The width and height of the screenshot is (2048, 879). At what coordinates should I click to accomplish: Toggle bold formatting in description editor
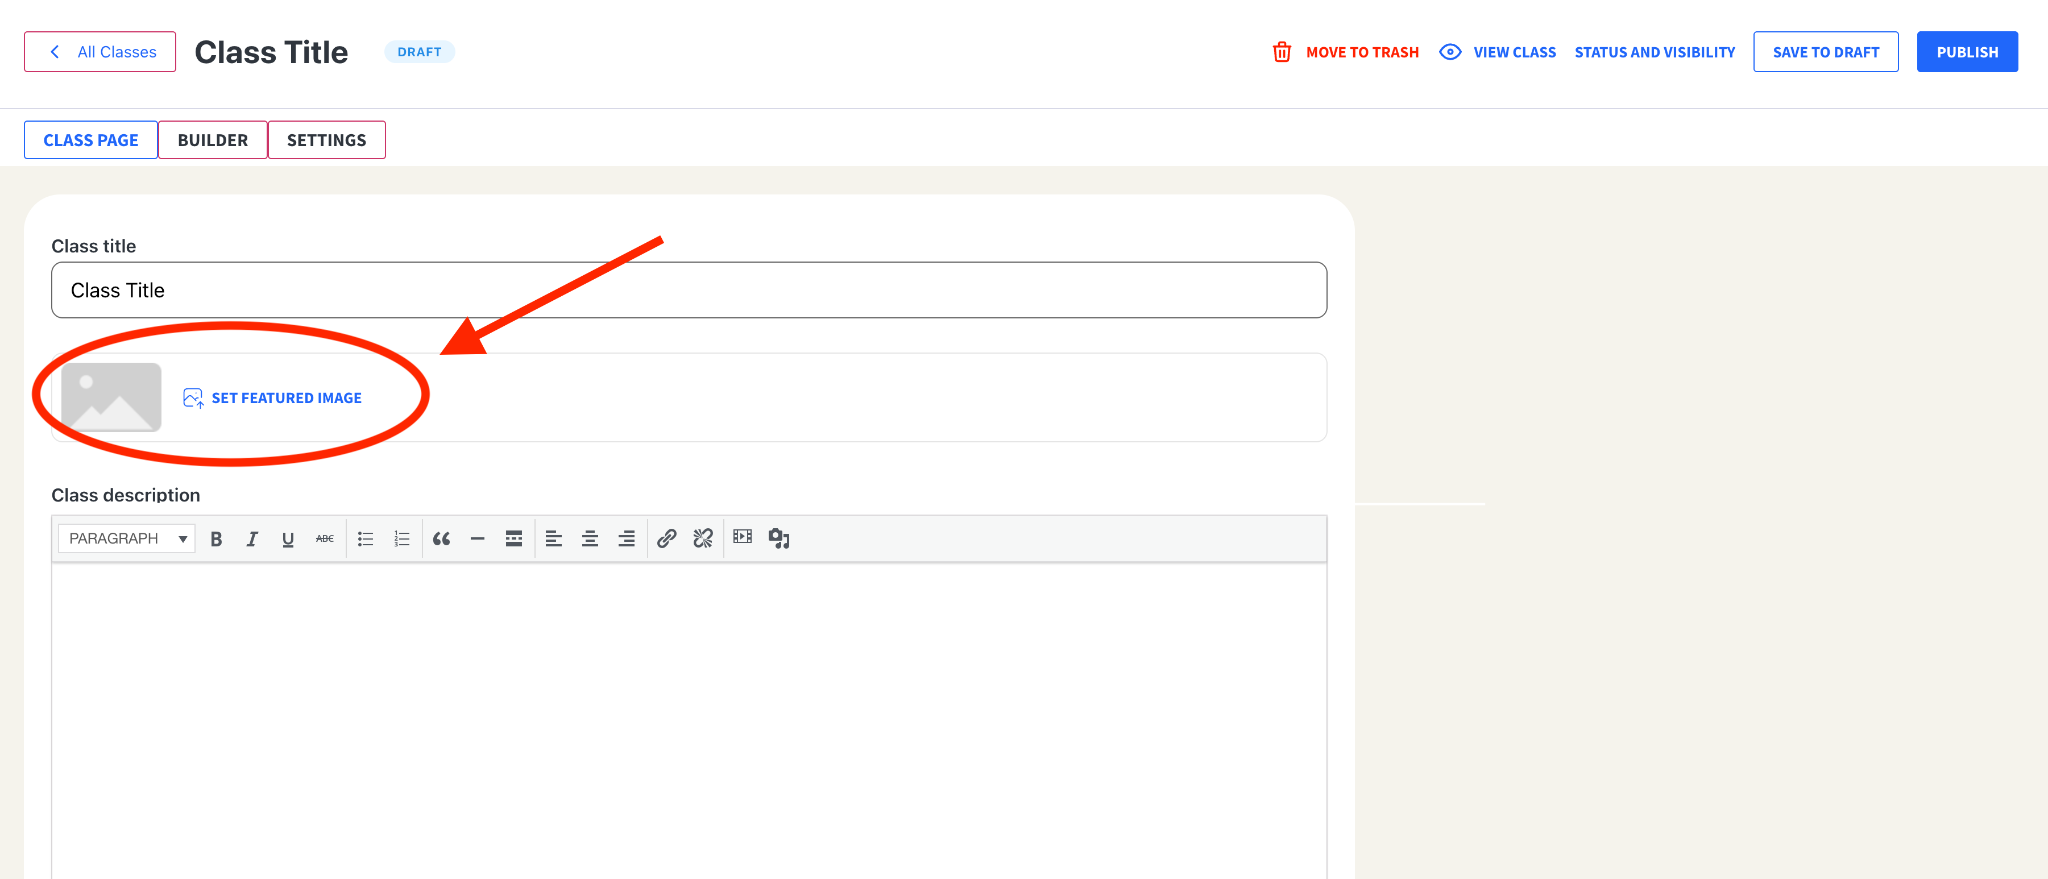(x=216, y=539)
